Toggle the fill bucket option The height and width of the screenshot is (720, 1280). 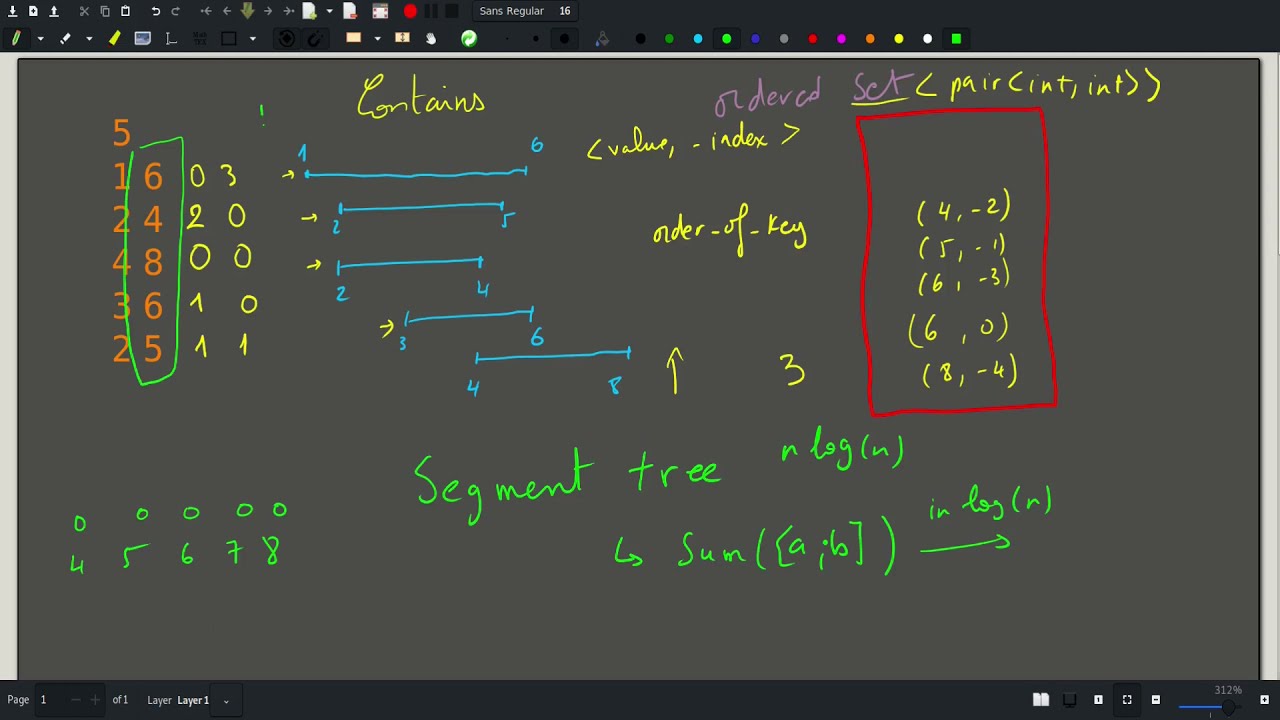(602, 39)
